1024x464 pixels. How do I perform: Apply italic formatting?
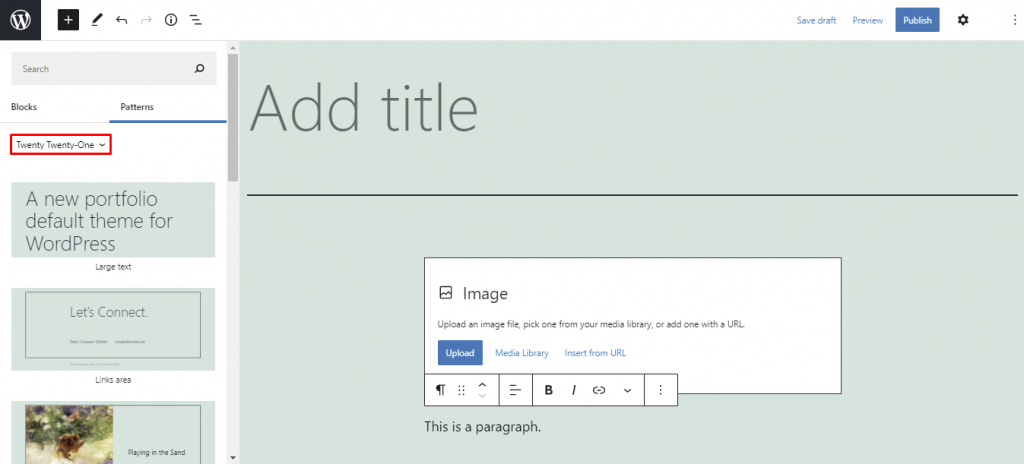pyautogui.click(x=573, y=390)
